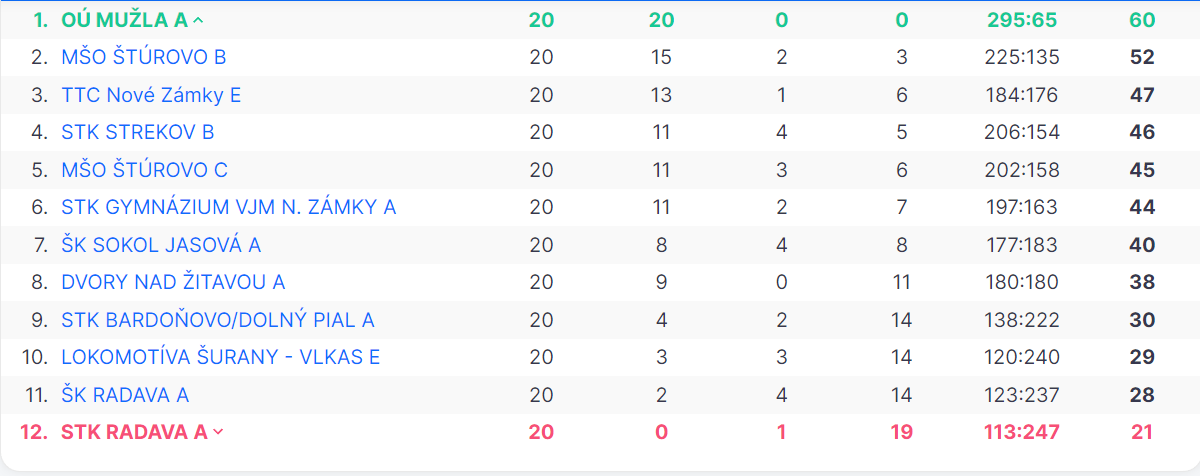Open the OÚ MUŽLA A team page

pyautogui.click(x=124, y=20)
